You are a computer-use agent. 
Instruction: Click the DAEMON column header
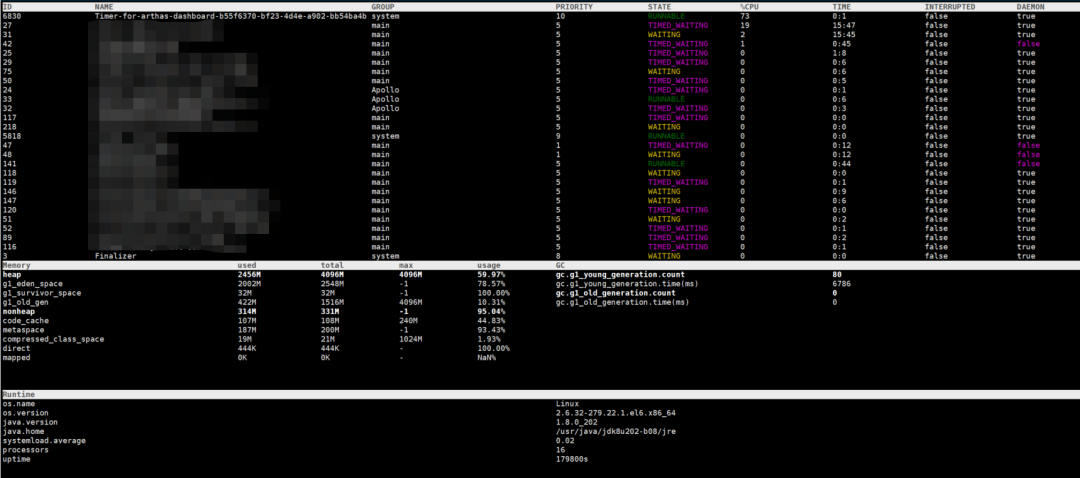click(1030, 6)
